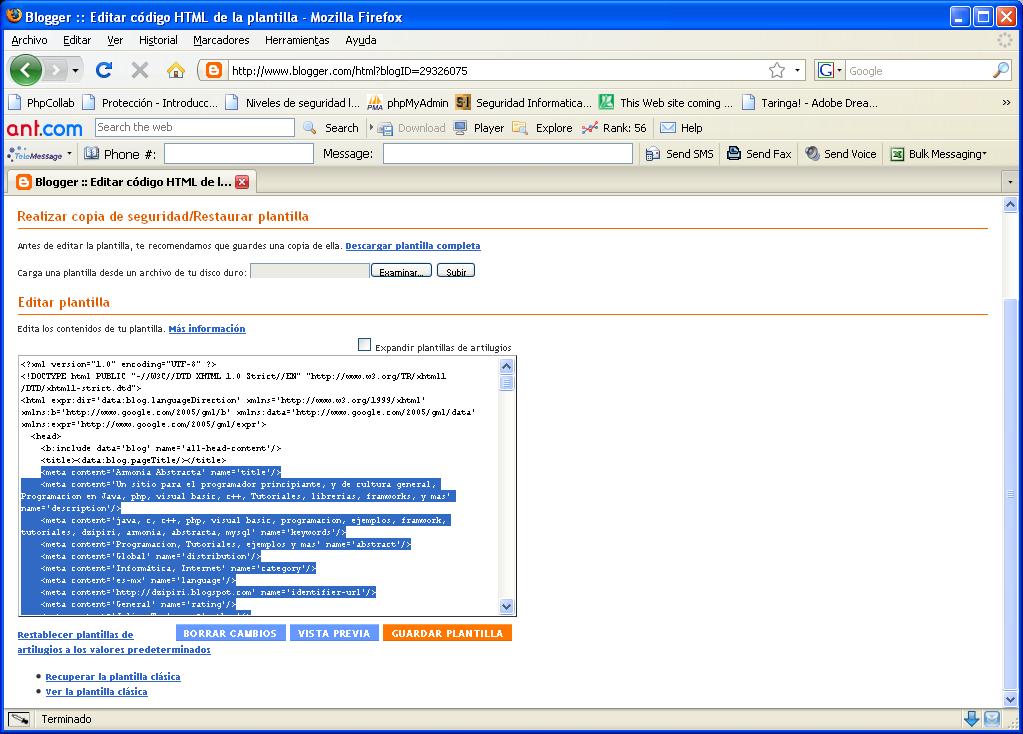Image resolution: width=1023 pixels, height=734 pixels.
Task: Open the Home page icon
Action: pyautogui.click(x=176, y=70)
